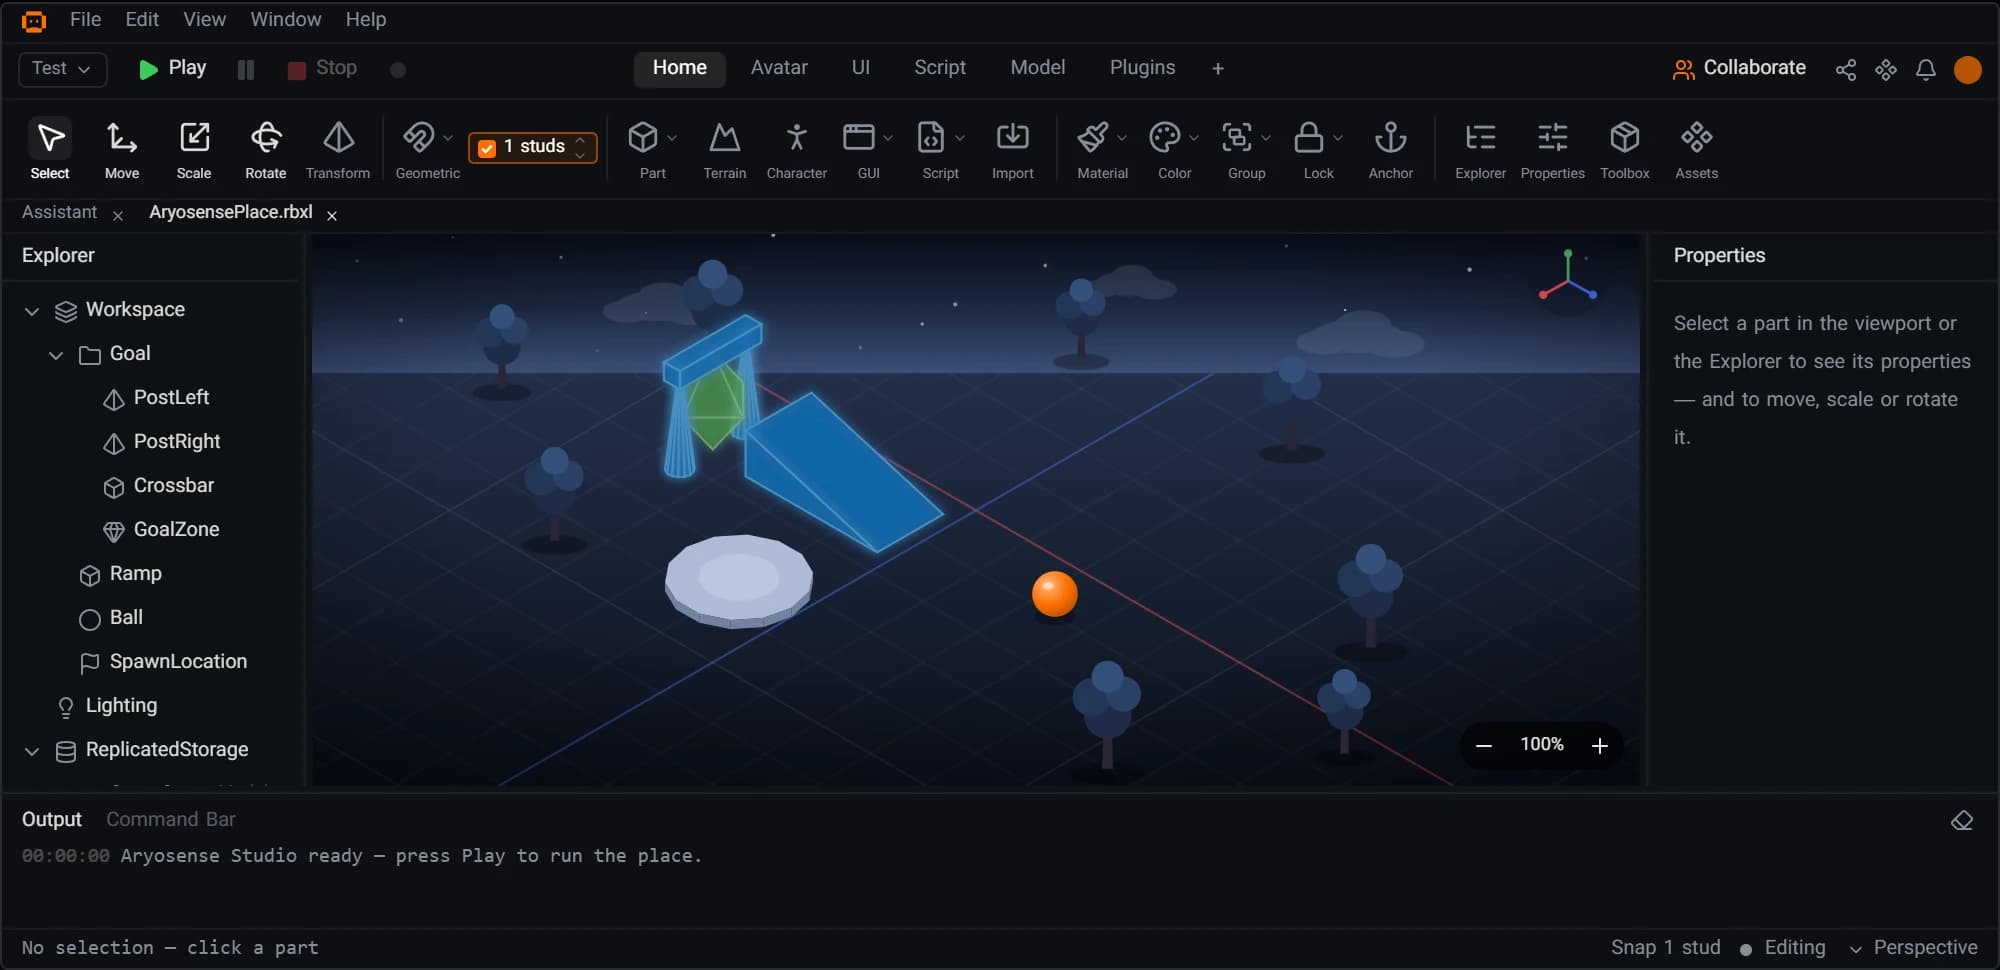Zoom out the viewport with minus button
The image size is (2000, 970).
pos(1484,746)
